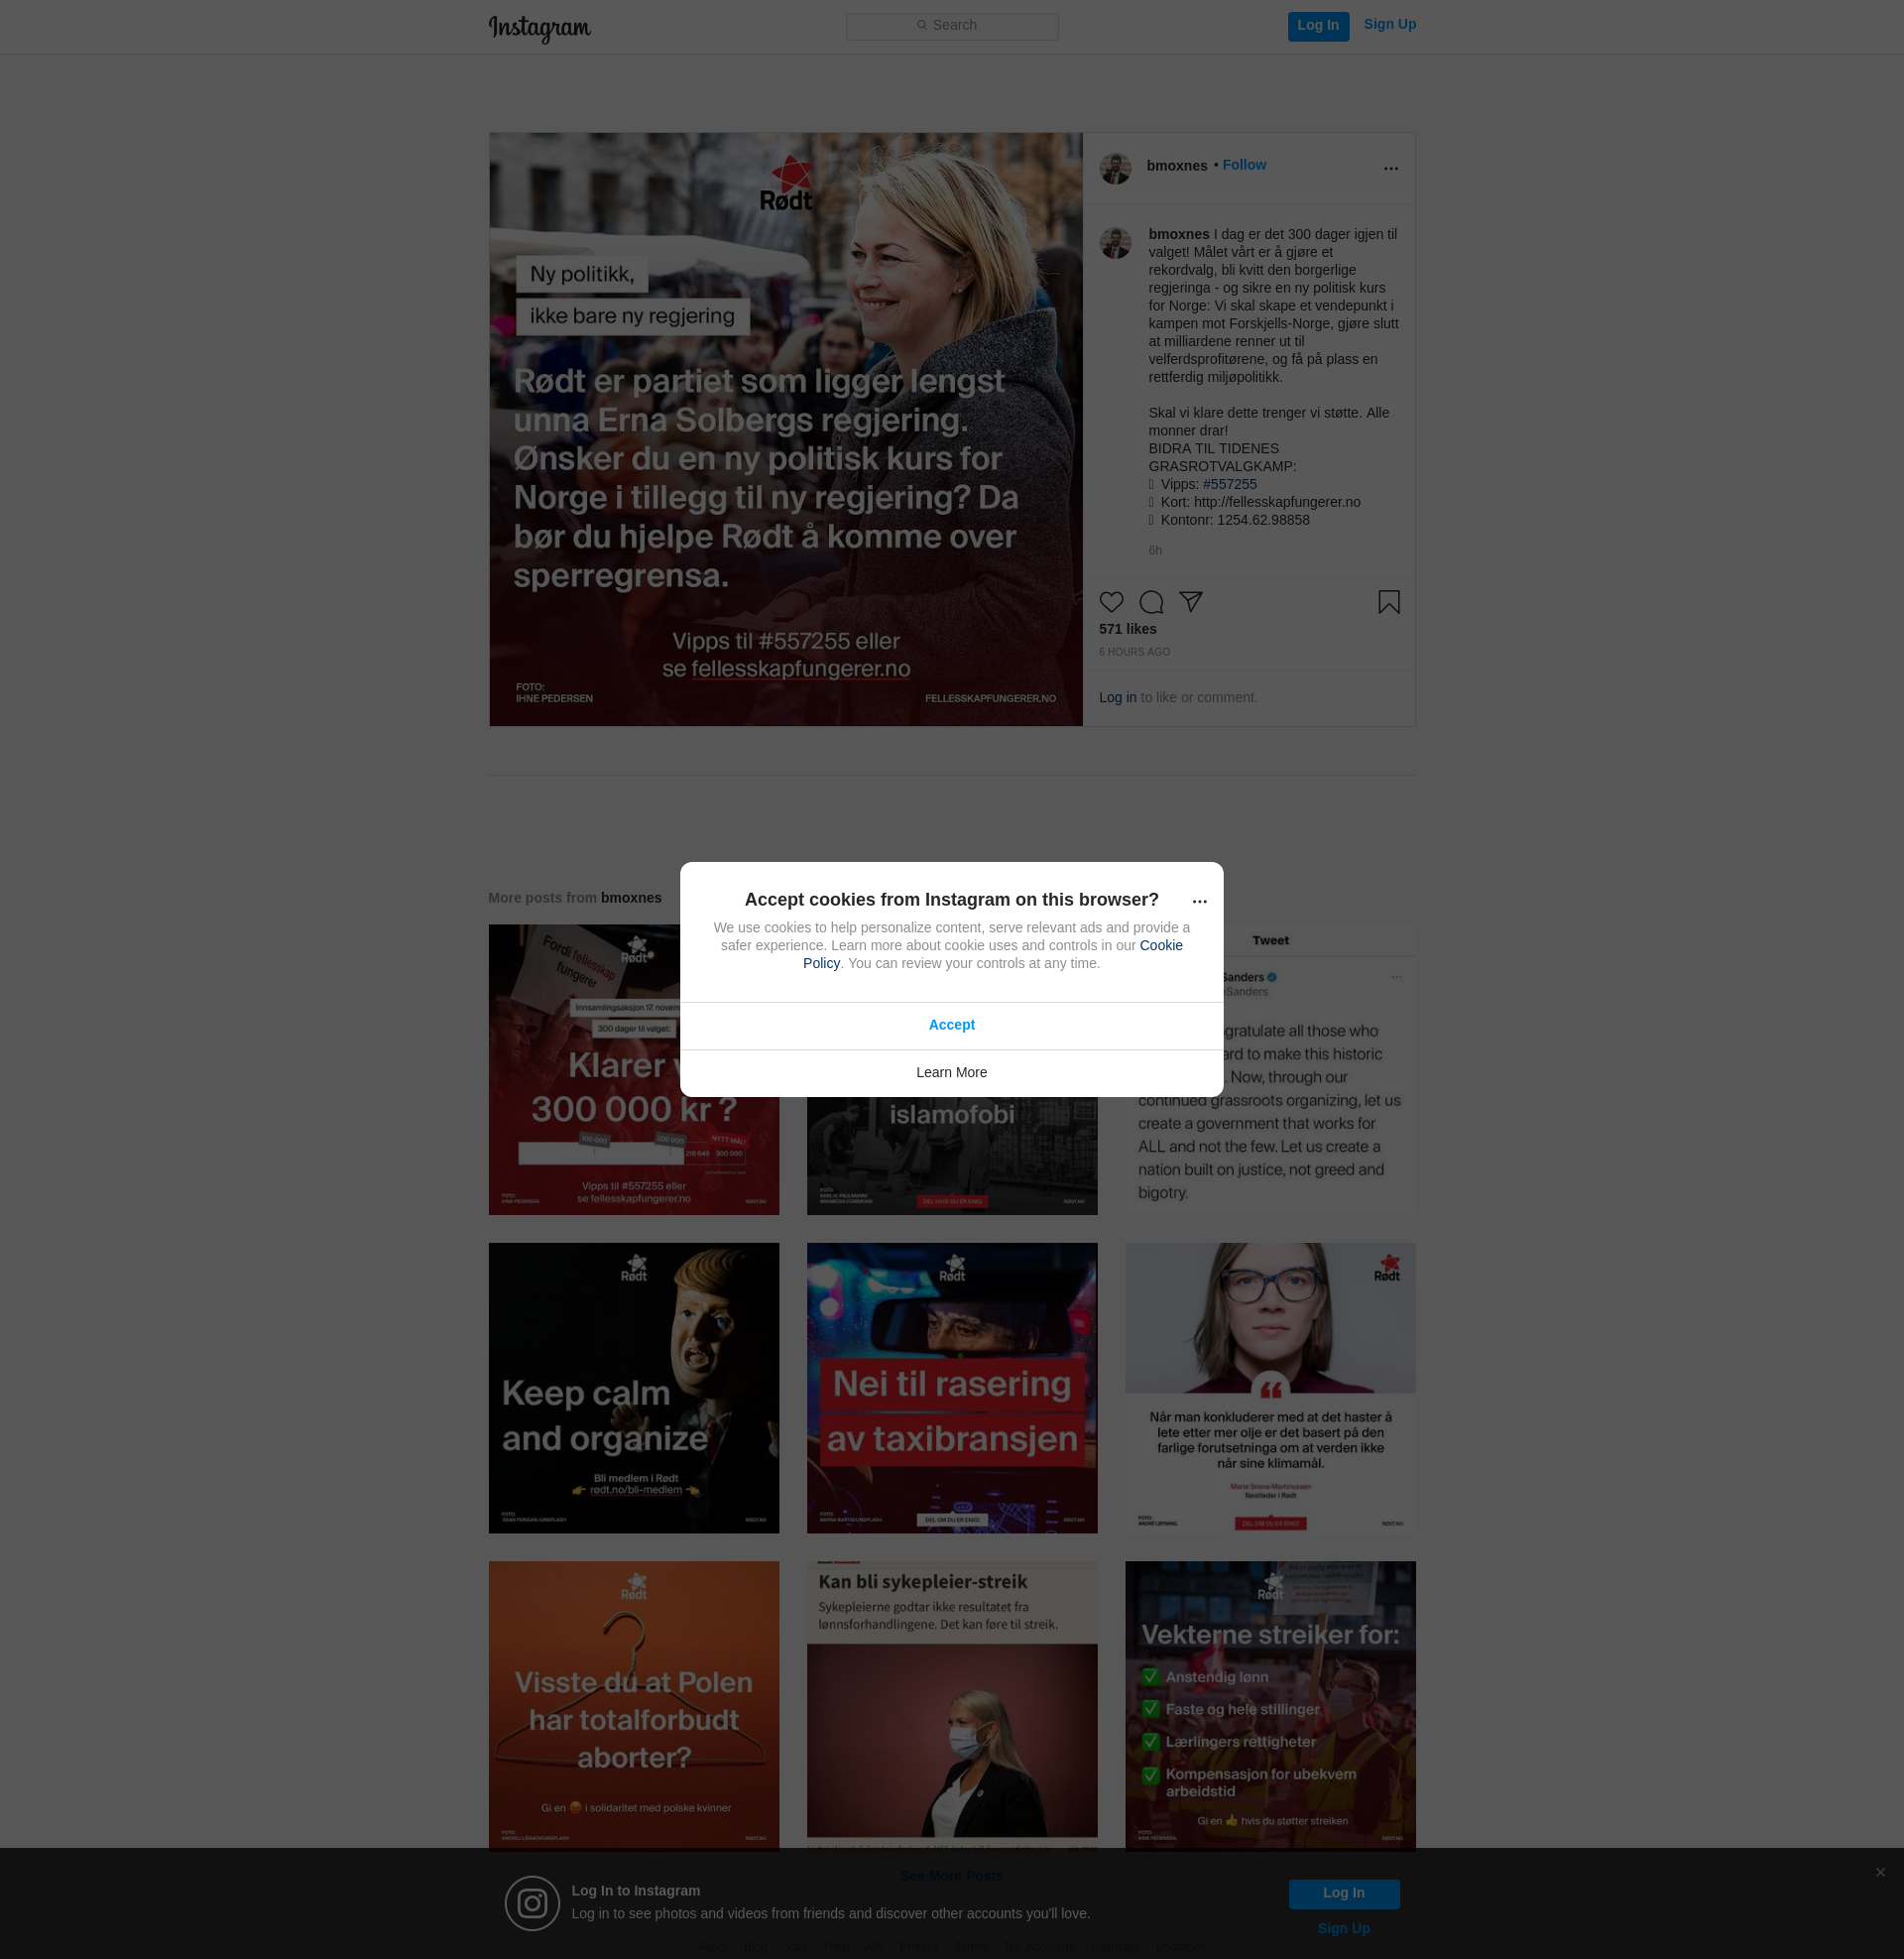Click the 6h timestamp under the caption

1154,551
